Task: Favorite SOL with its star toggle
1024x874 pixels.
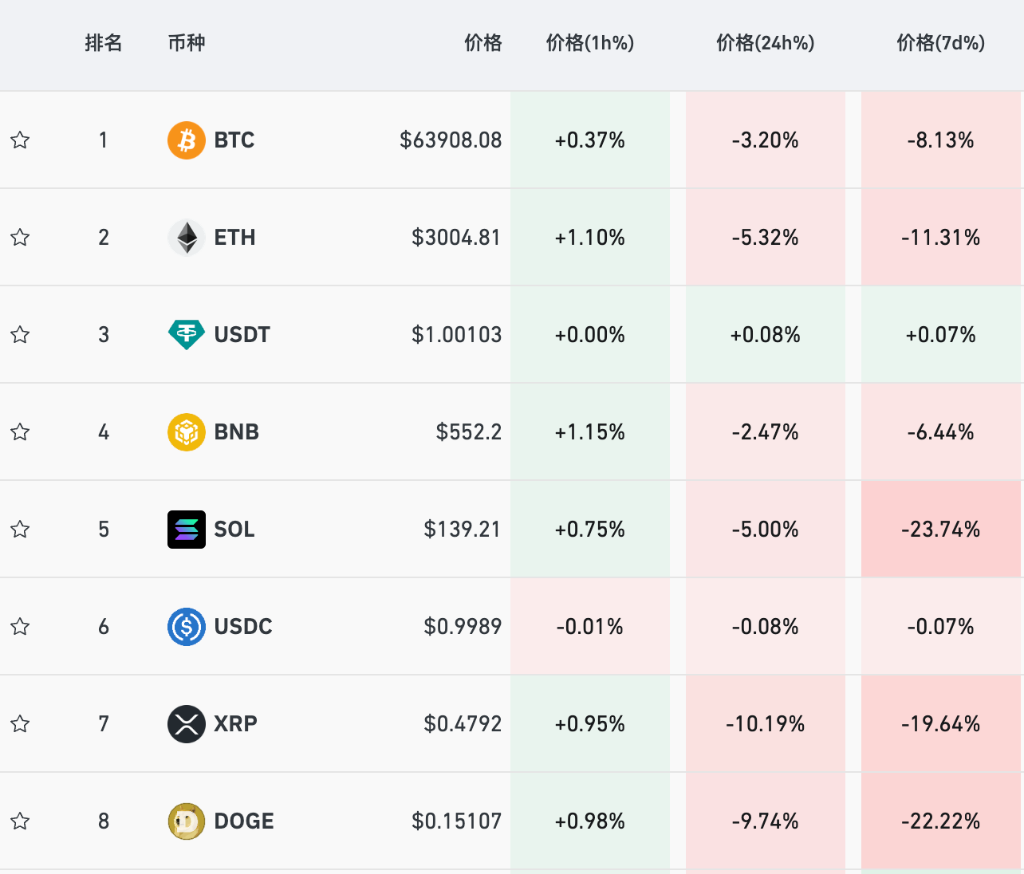Action: [x=19, y=529]
